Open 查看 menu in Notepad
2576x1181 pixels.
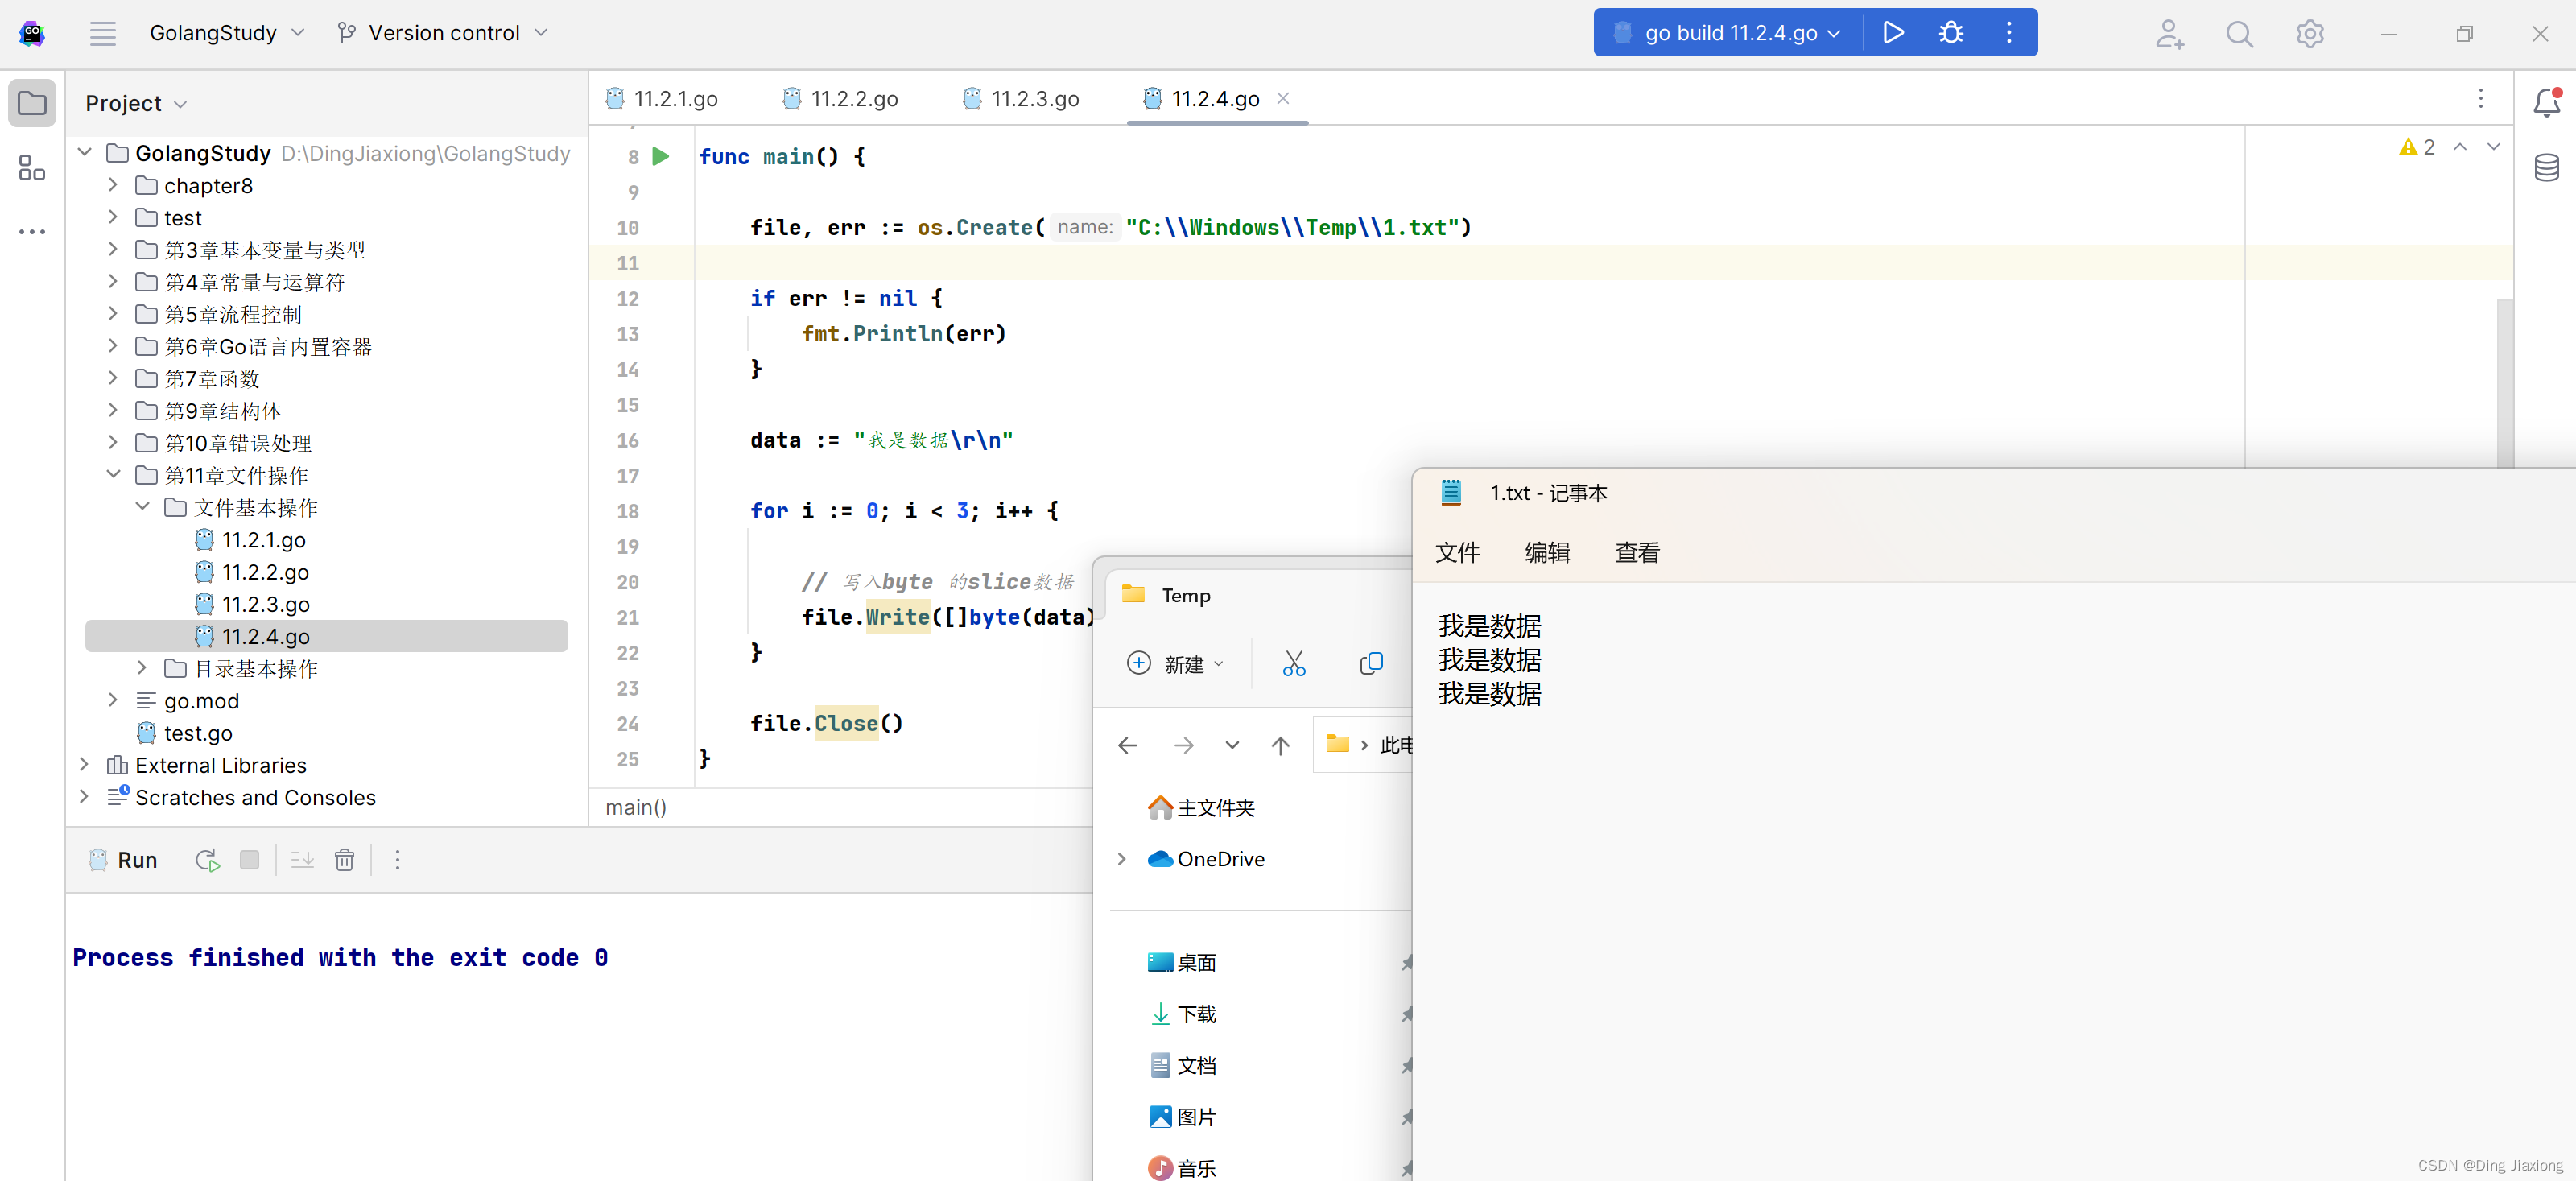[1638, 552]
